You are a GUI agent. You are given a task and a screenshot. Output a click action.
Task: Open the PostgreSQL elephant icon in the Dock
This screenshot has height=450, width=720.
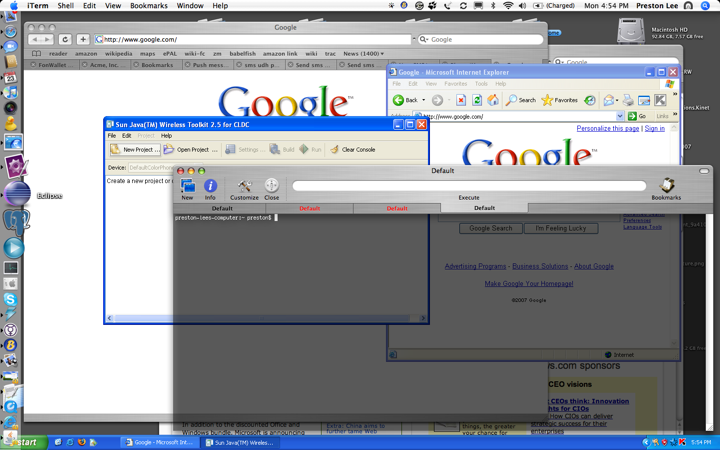point(17,222)
